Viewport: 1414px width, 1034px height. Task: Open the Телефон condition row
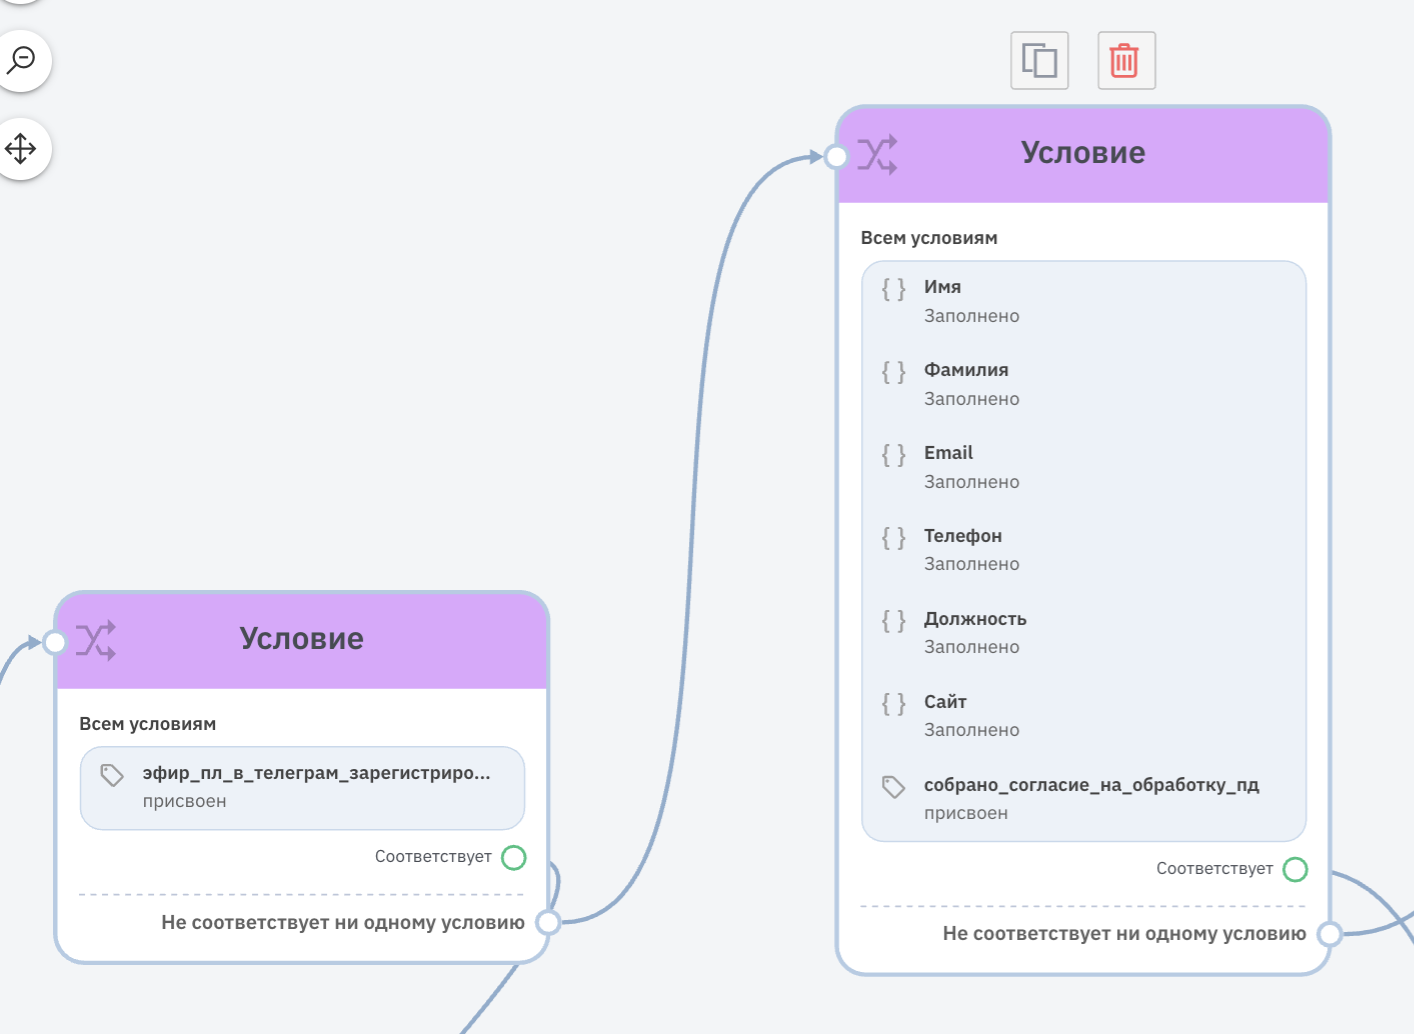point(1084,550)
